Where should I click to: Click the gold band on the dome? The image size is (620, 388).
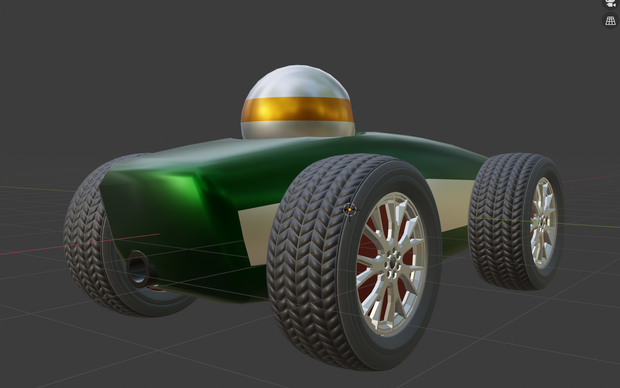pyautogui.click(x=297, y=109)
